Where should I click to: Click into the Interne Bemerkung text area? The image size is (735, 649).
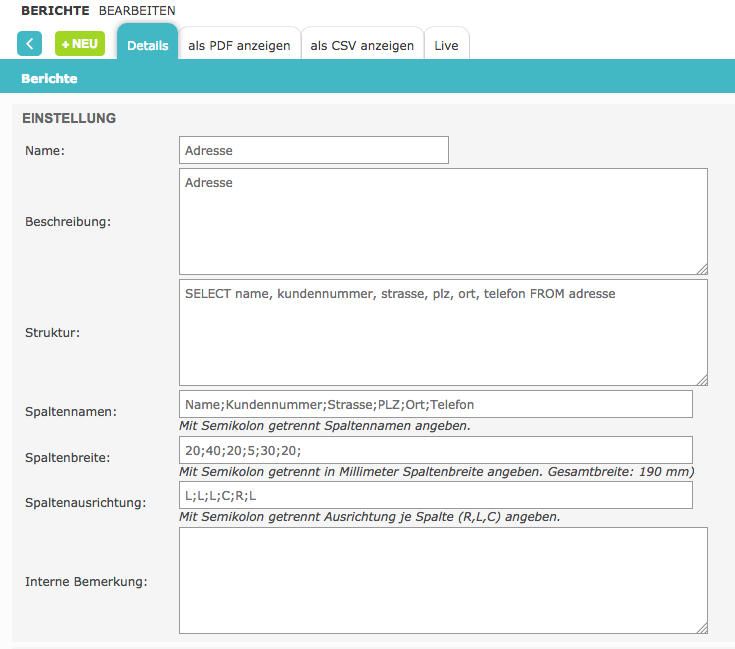(443, 580)
